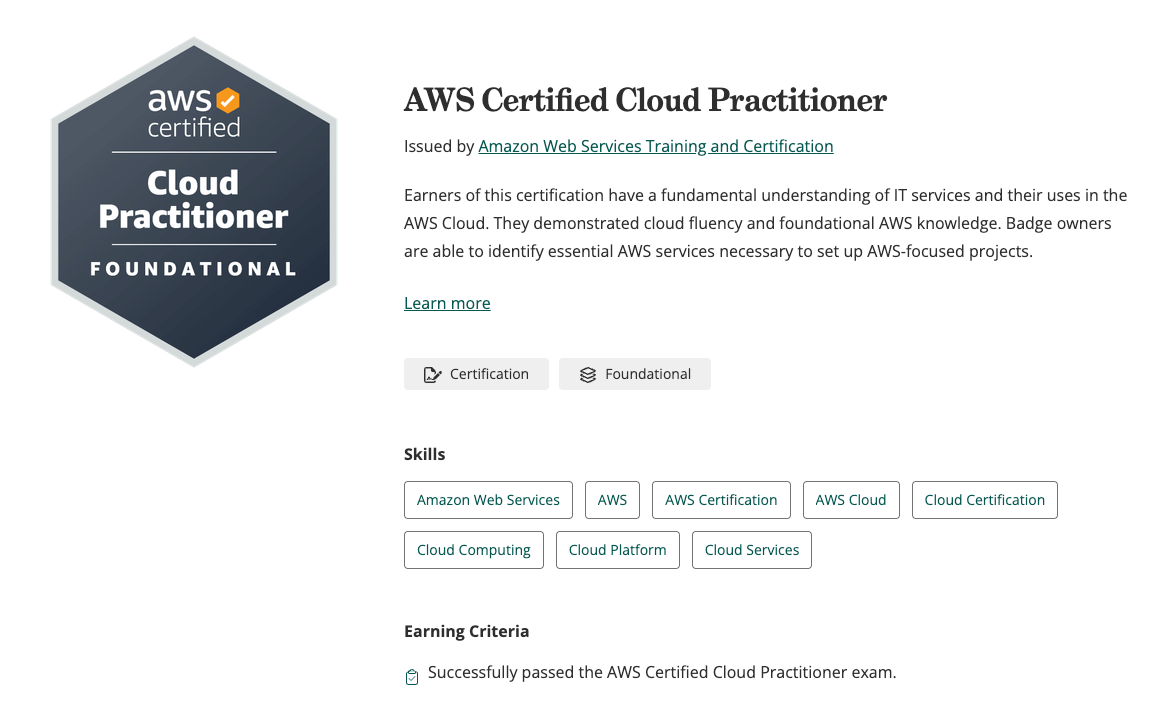
Task: Open Amazon Web Services Training and Certification link
Action: pyautogui.click(x=655, y=146)
